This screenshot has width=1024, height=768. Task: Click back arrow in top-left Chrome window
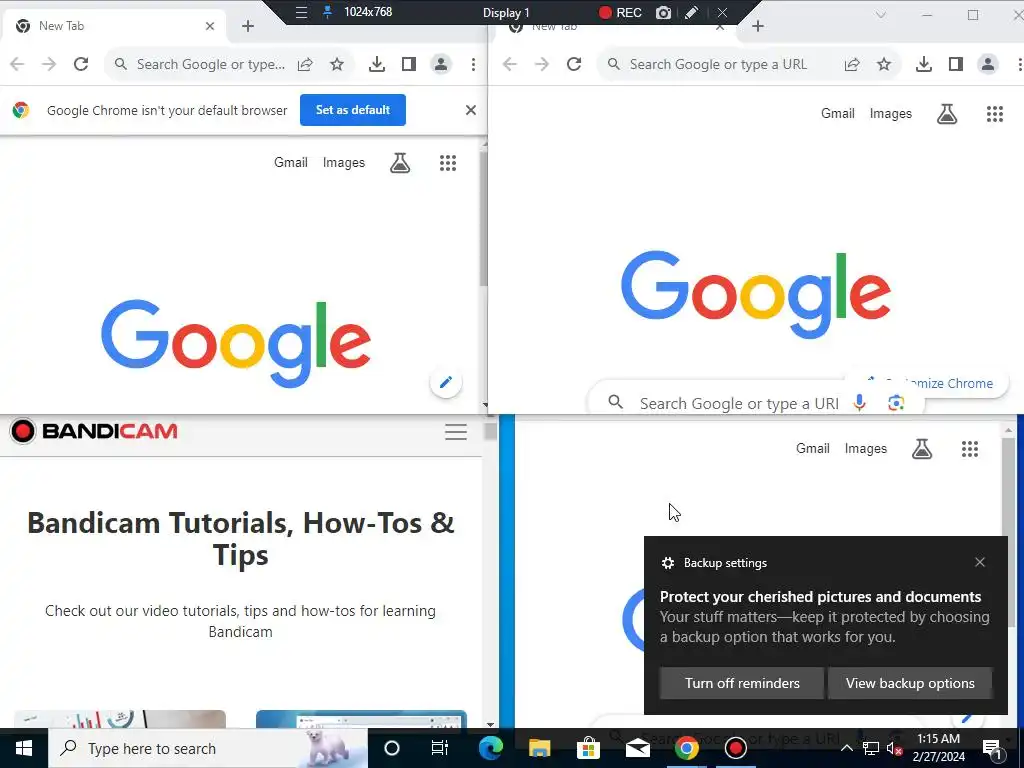click(x=17, y=64)
